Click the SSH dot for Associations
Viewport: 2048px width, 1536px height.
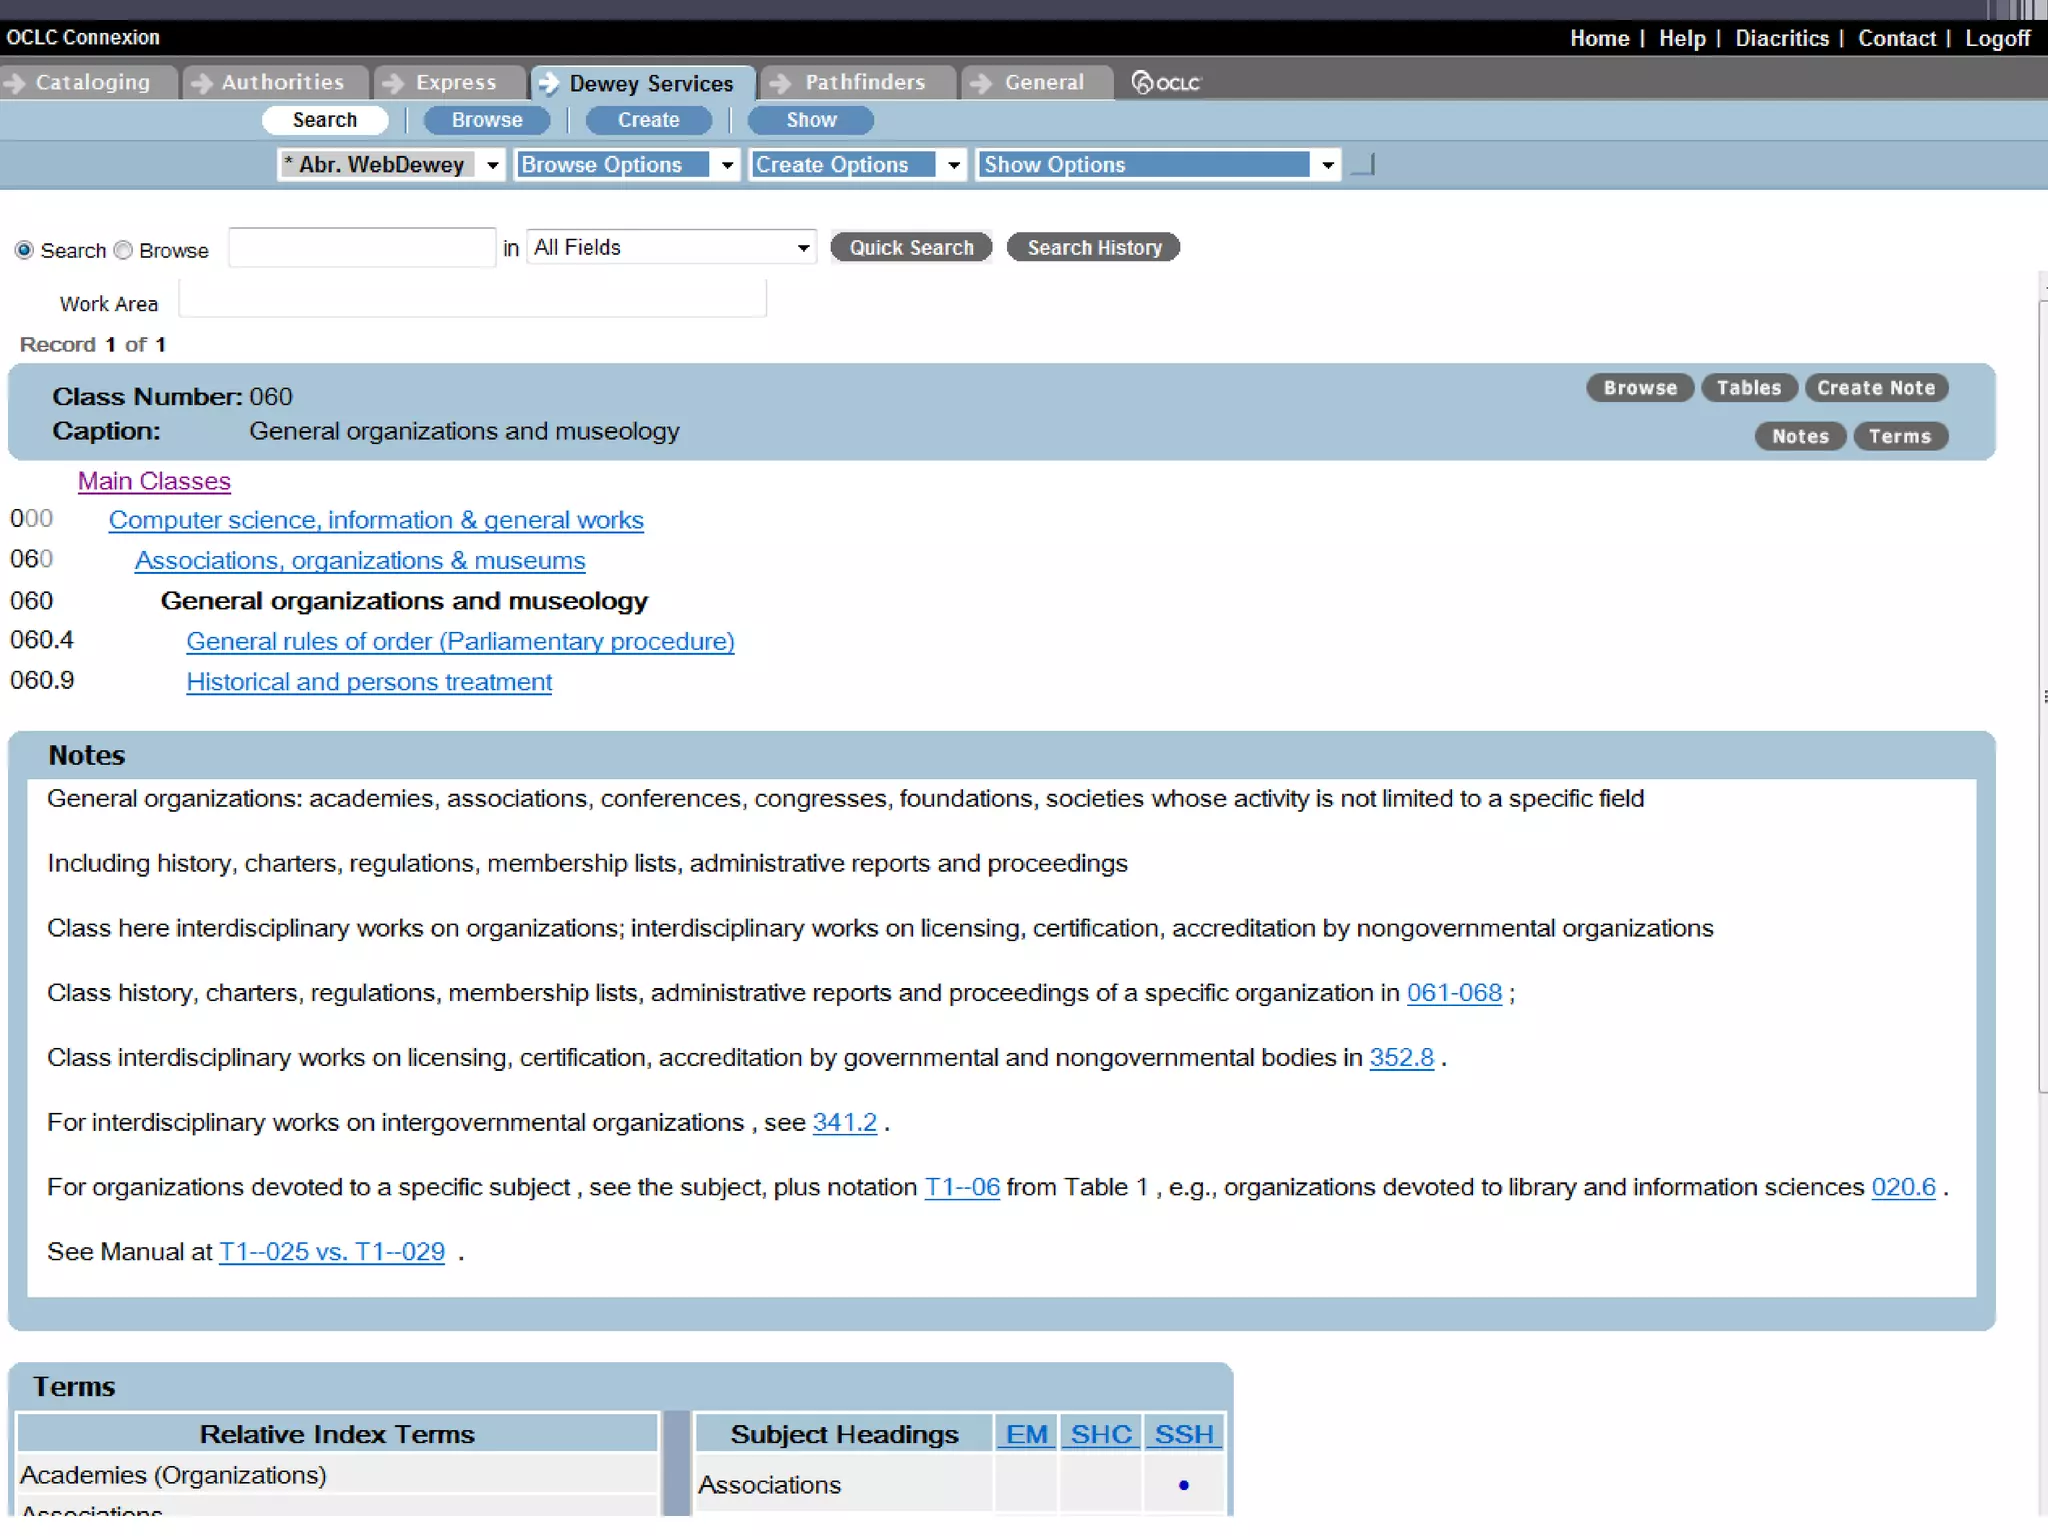pos(1184,1485)
